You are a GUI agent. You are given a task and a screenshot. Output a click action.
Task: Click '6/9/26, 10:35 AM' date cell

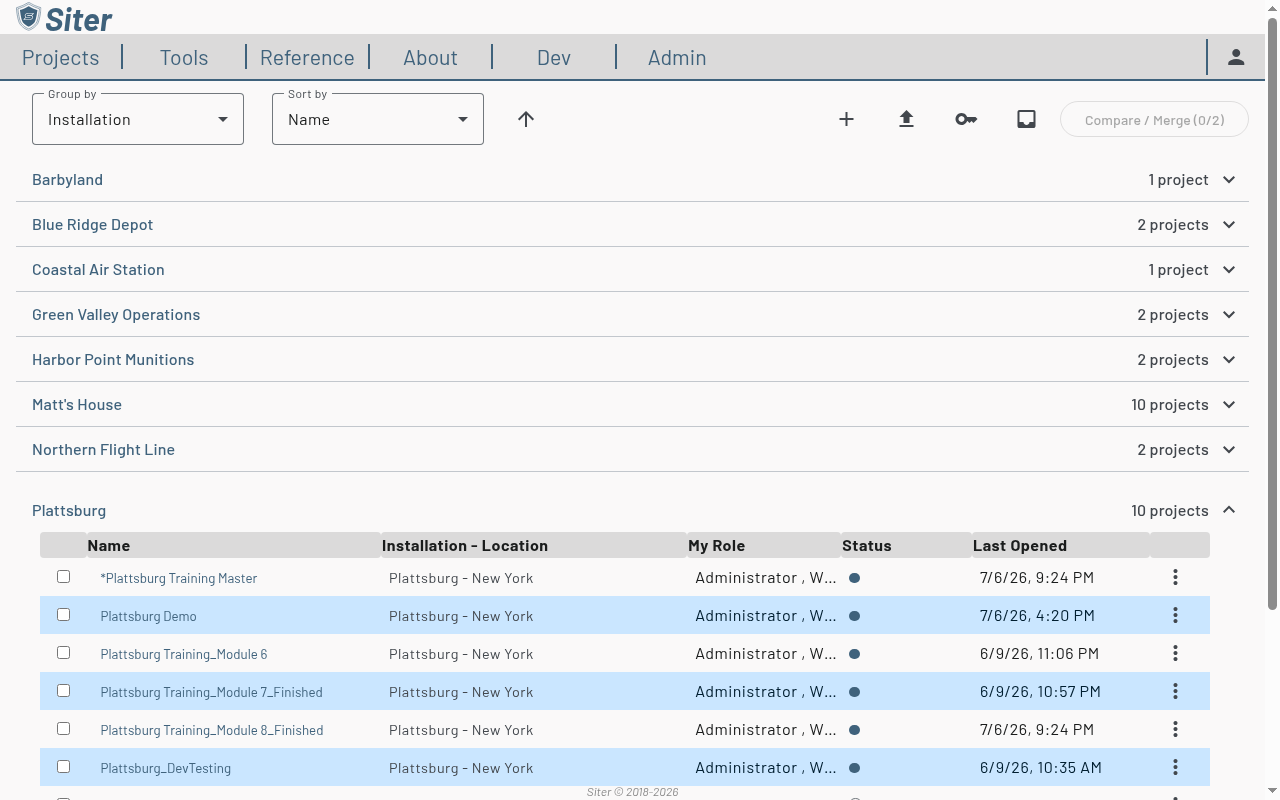tap(1041, 768)
